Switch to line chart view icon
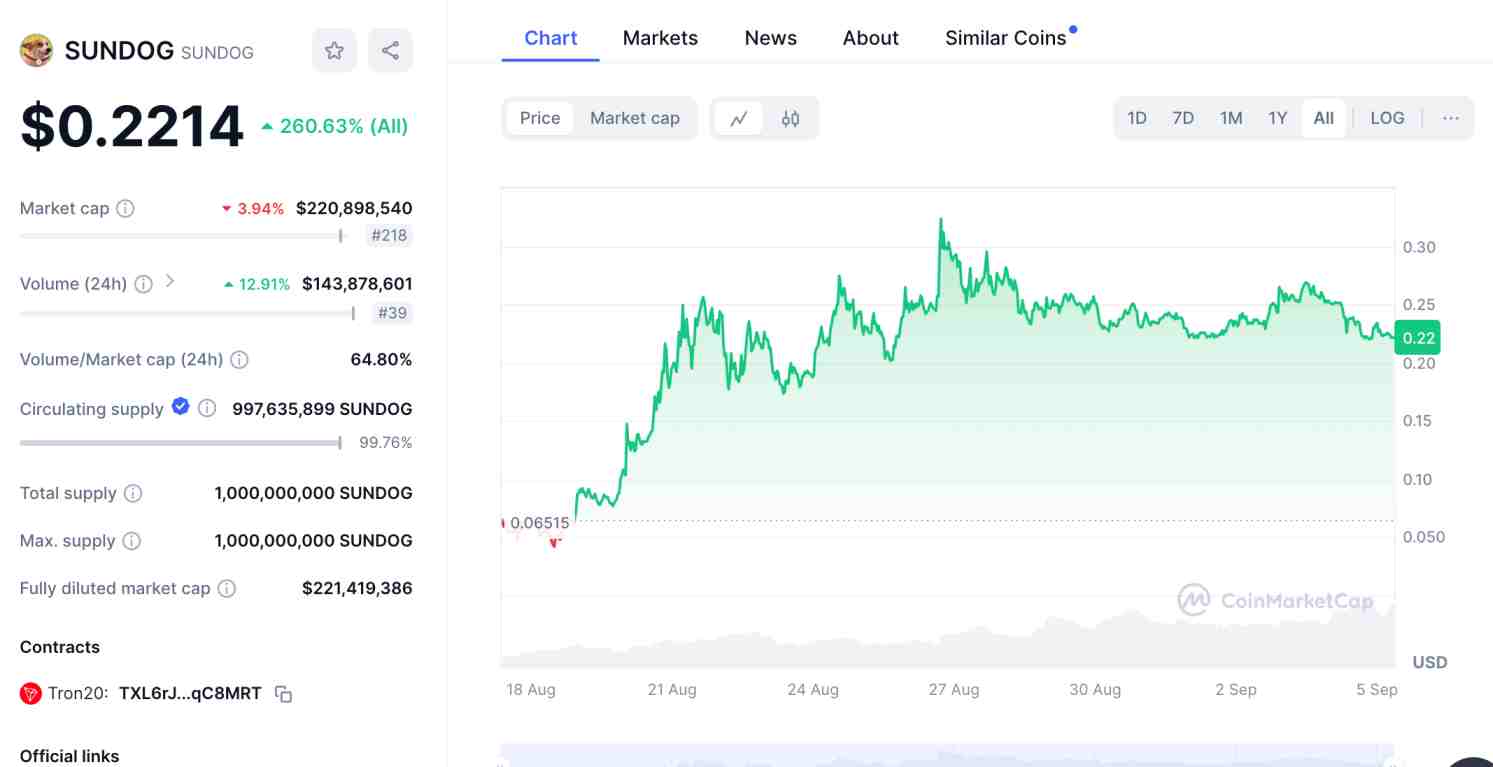The image size is (1493, 767). [x=739, y=119]
